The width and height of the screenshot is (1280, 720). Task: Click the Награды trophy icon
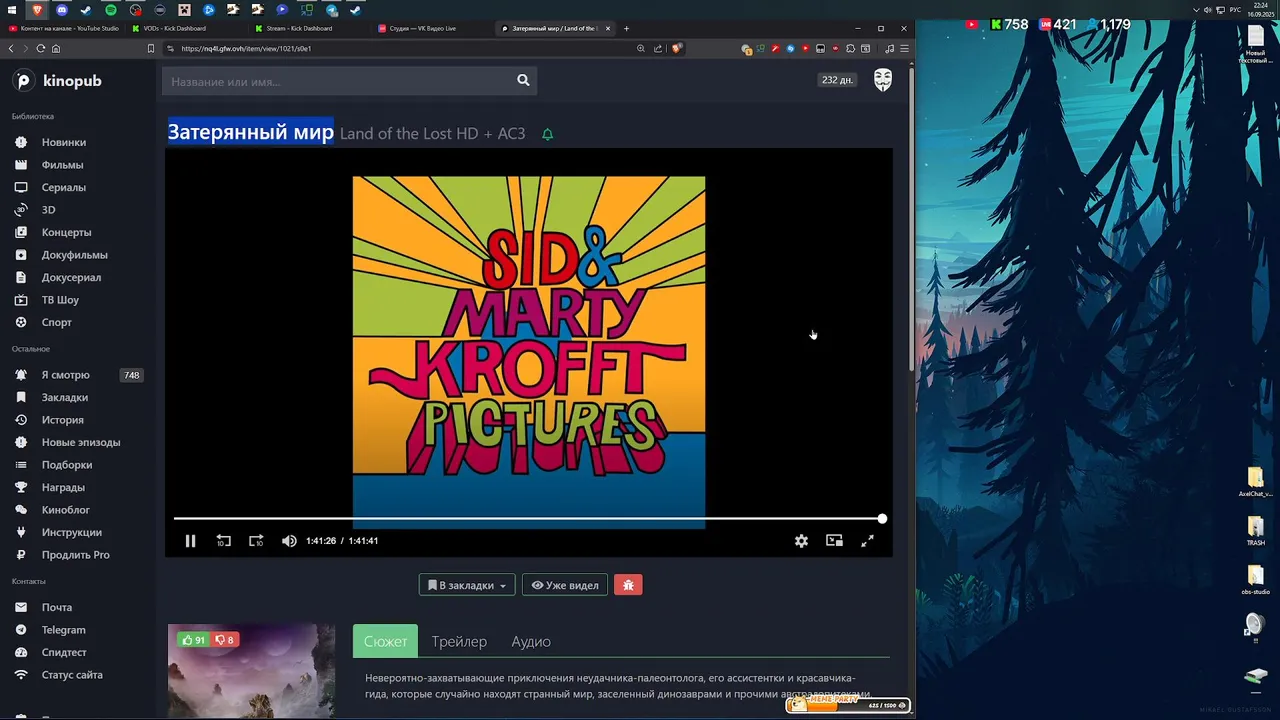[x=21, y=487]
